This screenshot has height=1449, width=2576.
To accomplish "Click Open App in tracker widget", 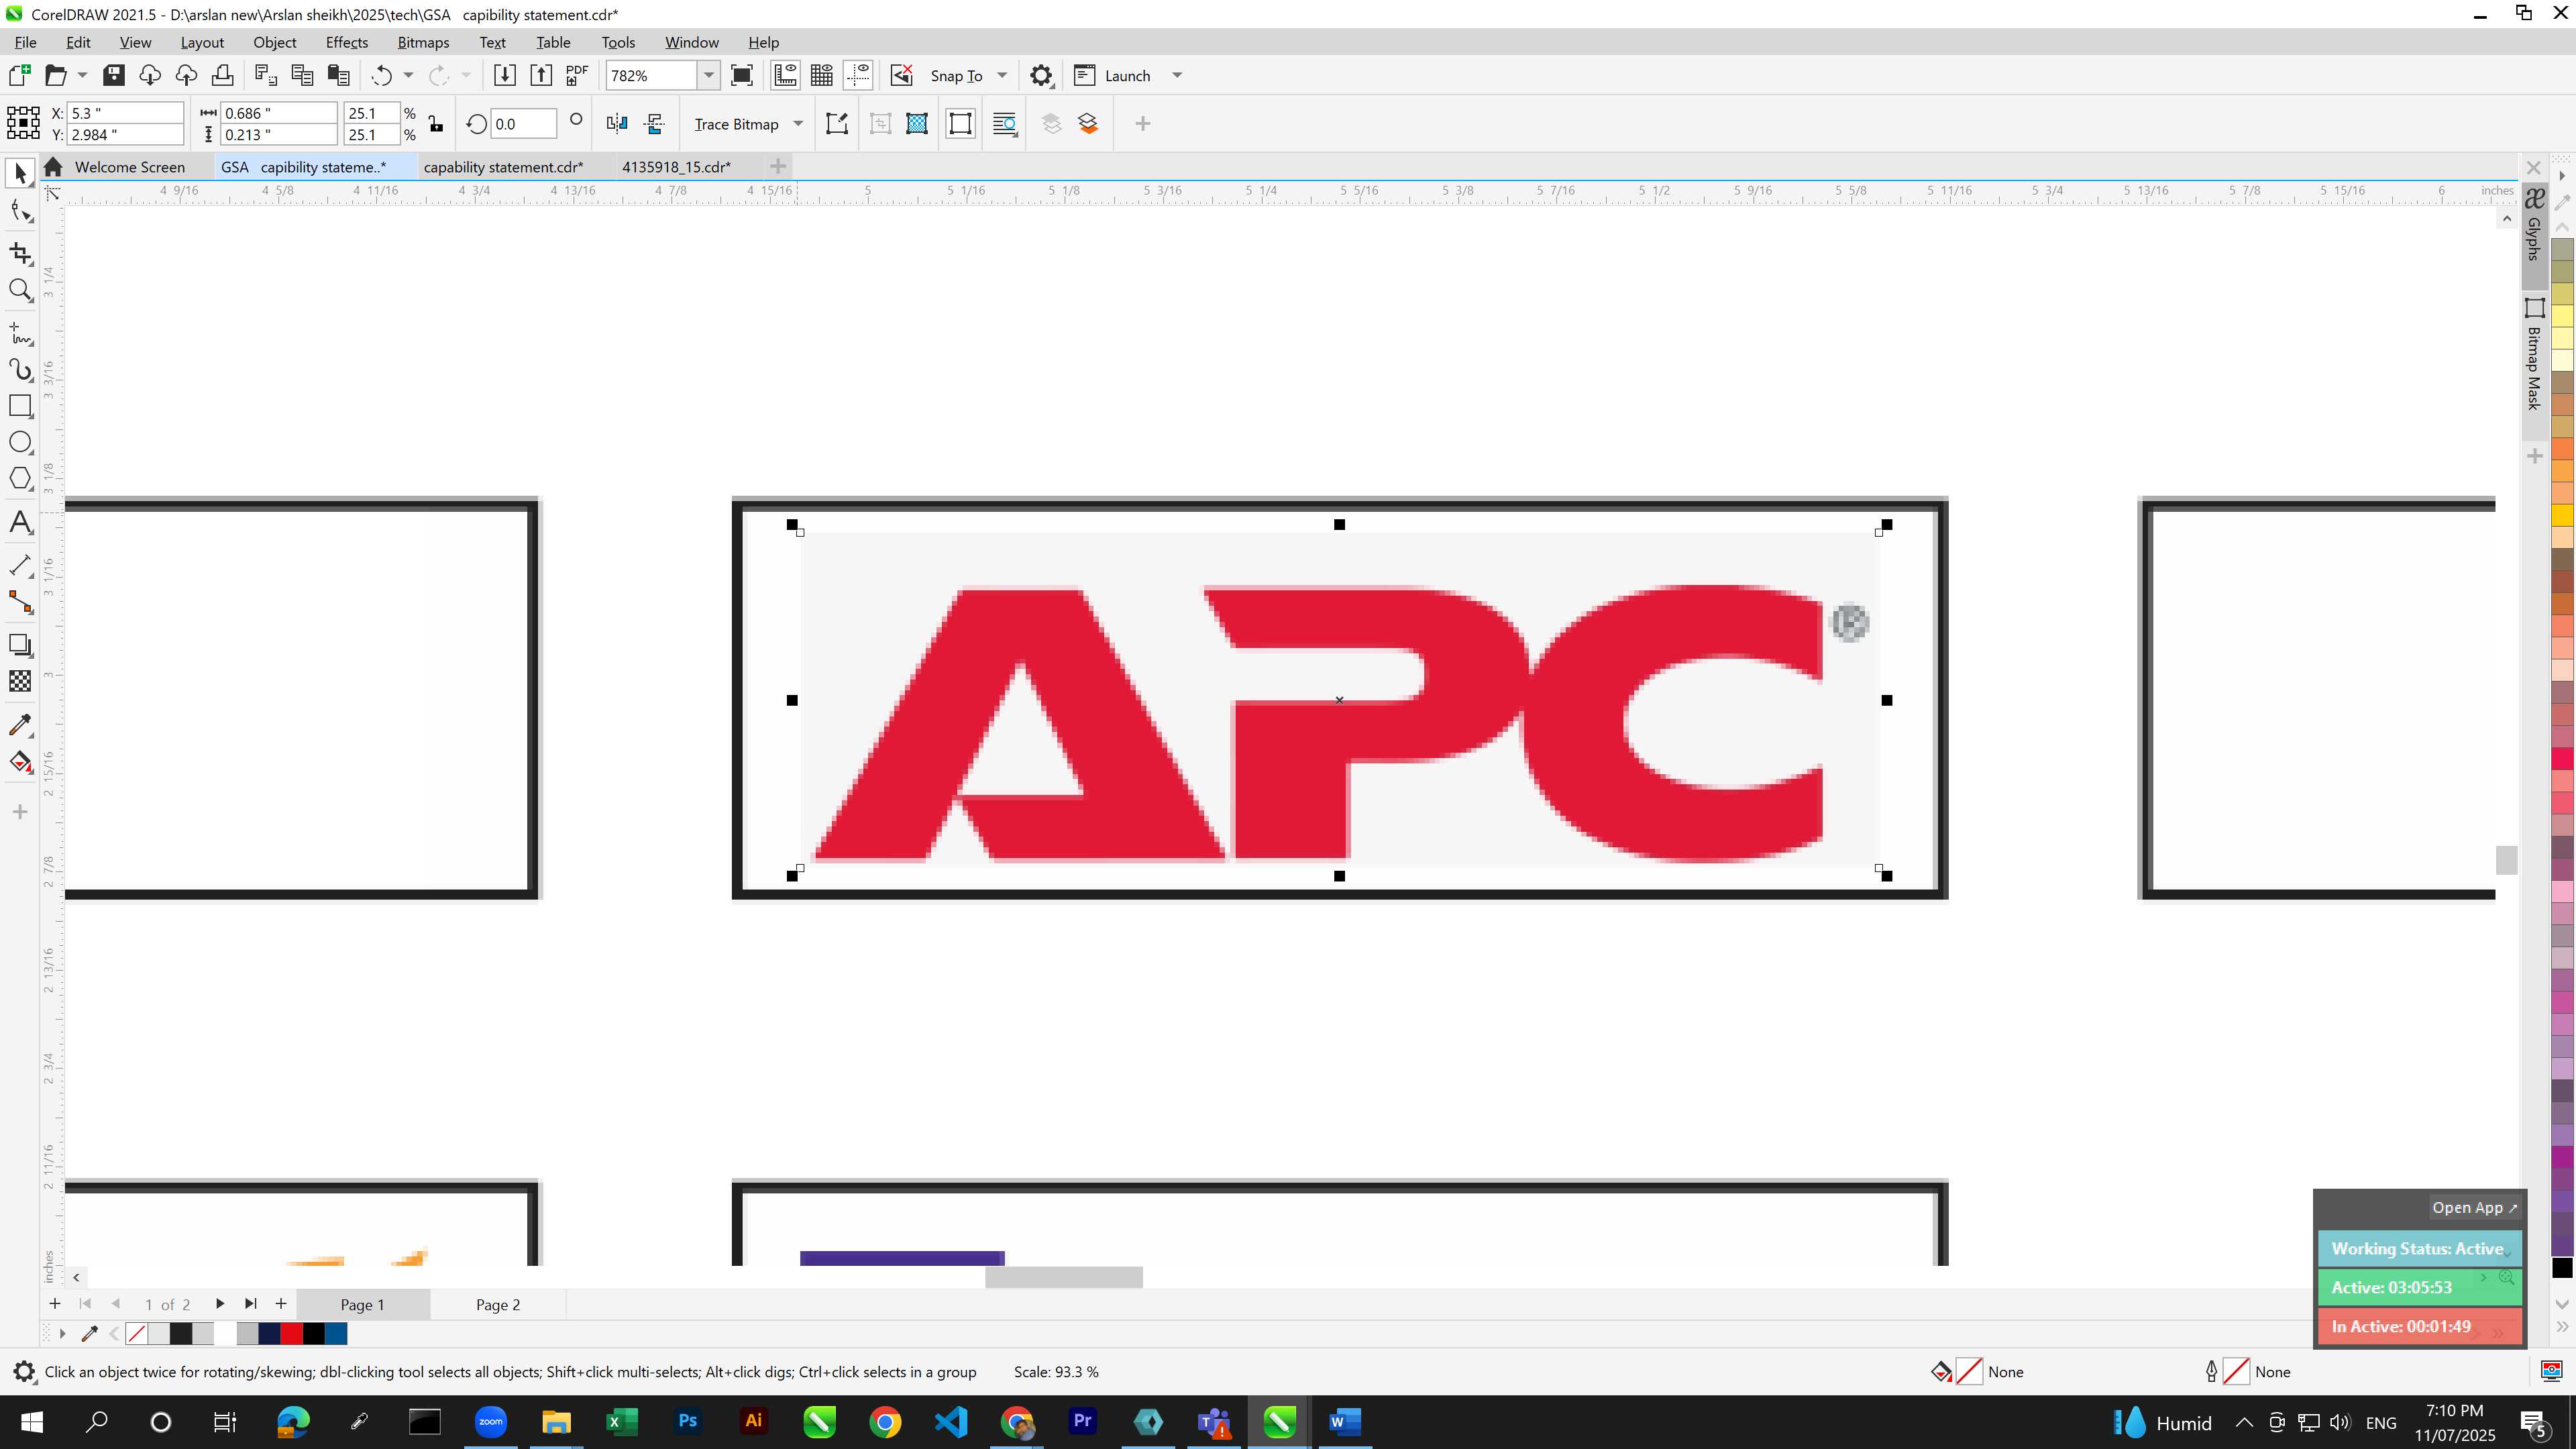I will (x=2474, y=1208).
